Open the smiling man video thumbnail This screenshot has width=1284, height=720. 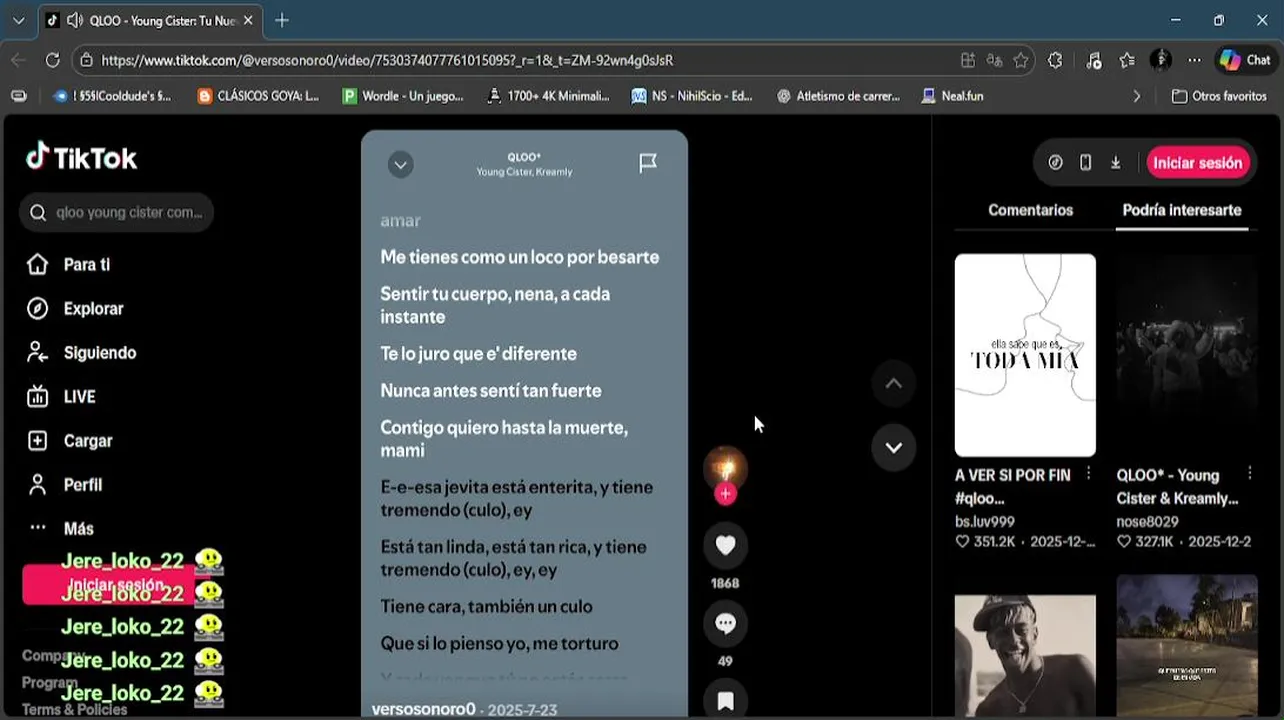pyautogui.click(x=1025, y=655)
